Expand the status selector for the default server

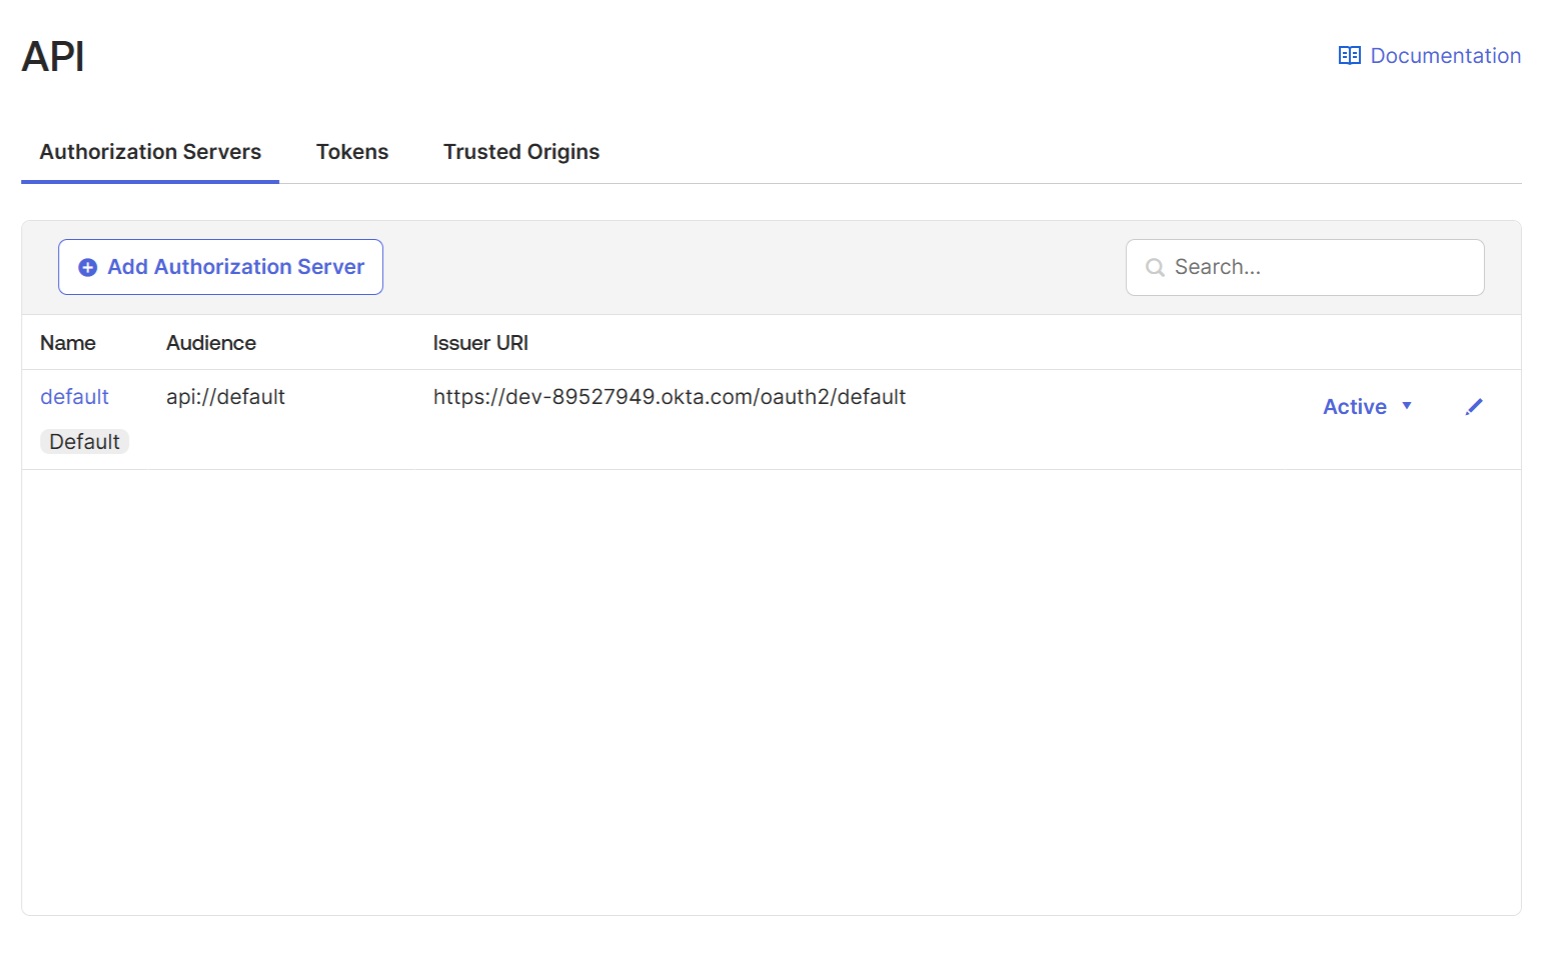(1367, 406)
